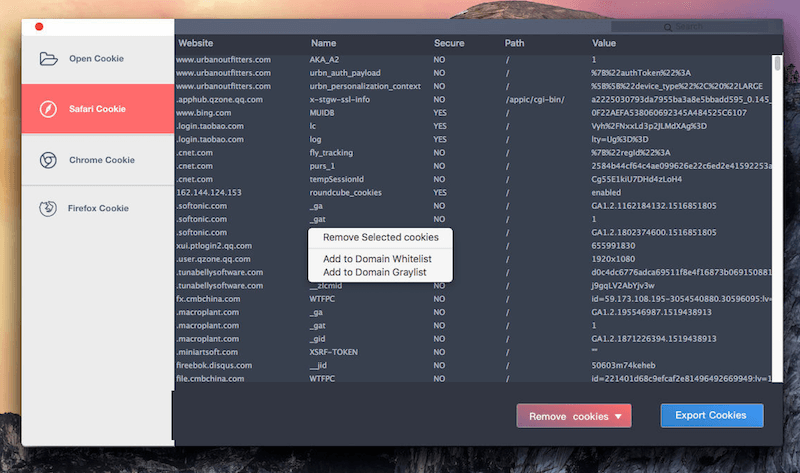Click the lc cookie of login.taobao.com
This screenshot has width=800, height=473.
point(313,126)
